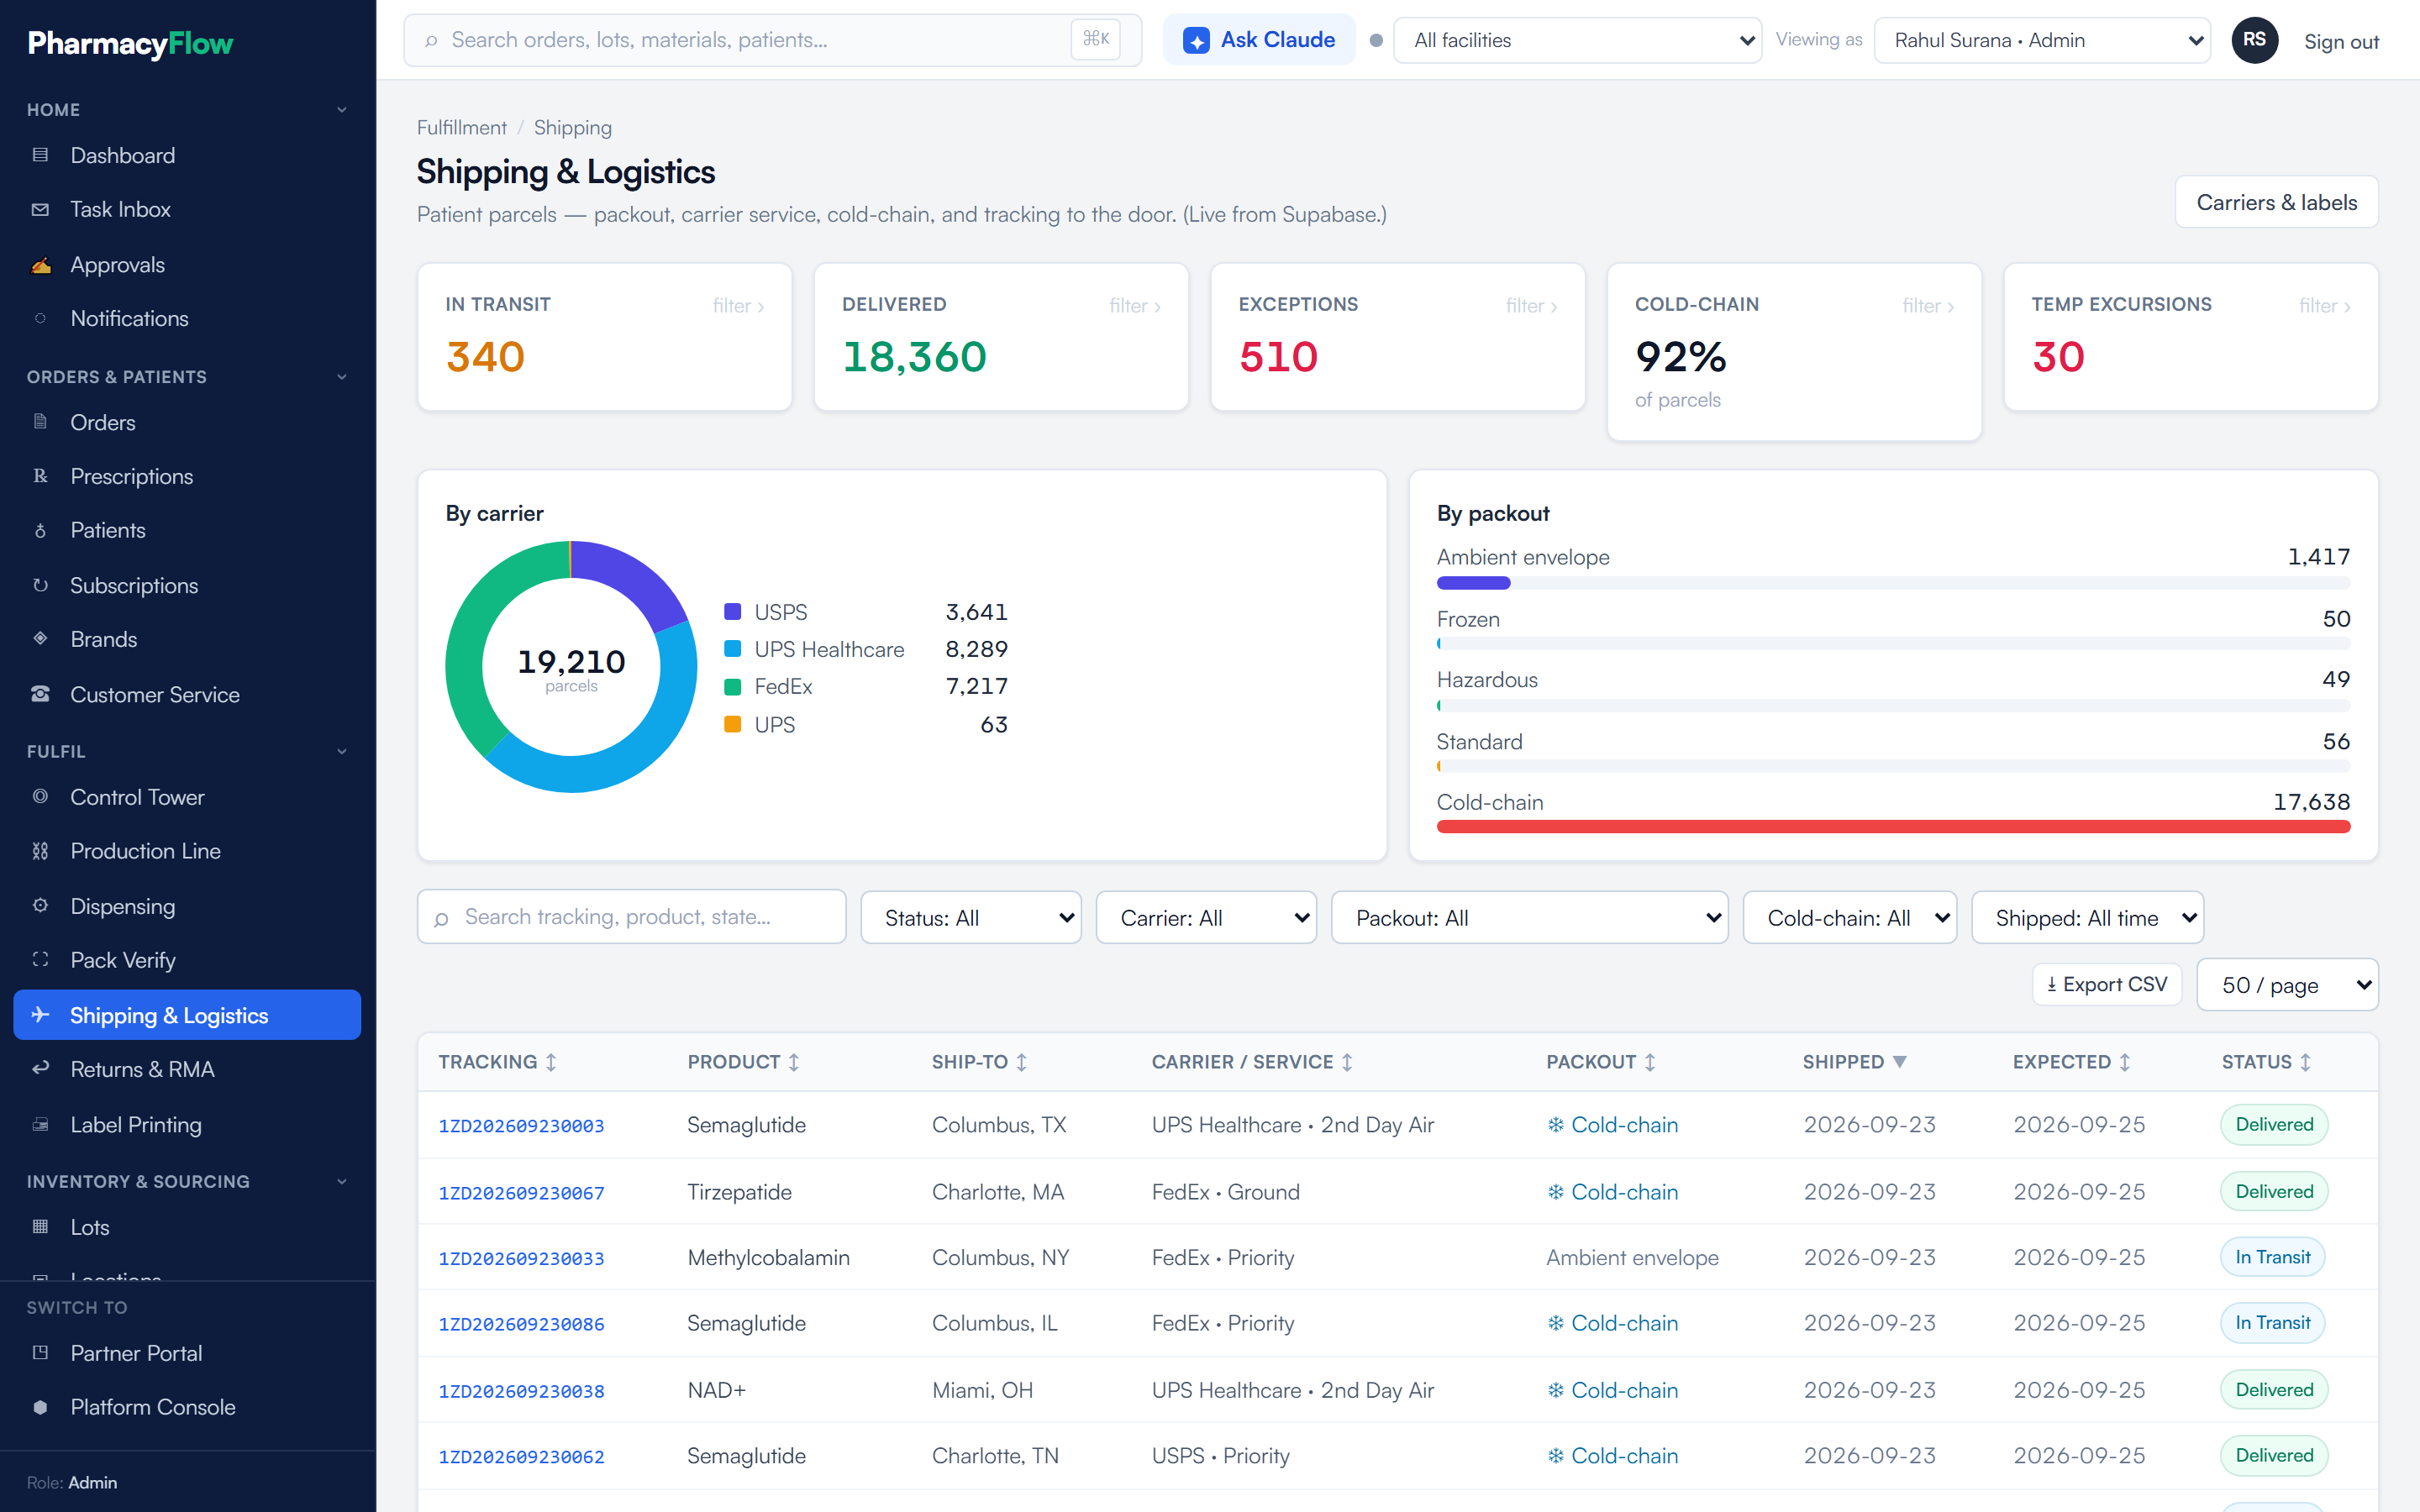Screen dimensions: 2420x1512
Task: Export the table as CSV
Action: coord(2107,985)
